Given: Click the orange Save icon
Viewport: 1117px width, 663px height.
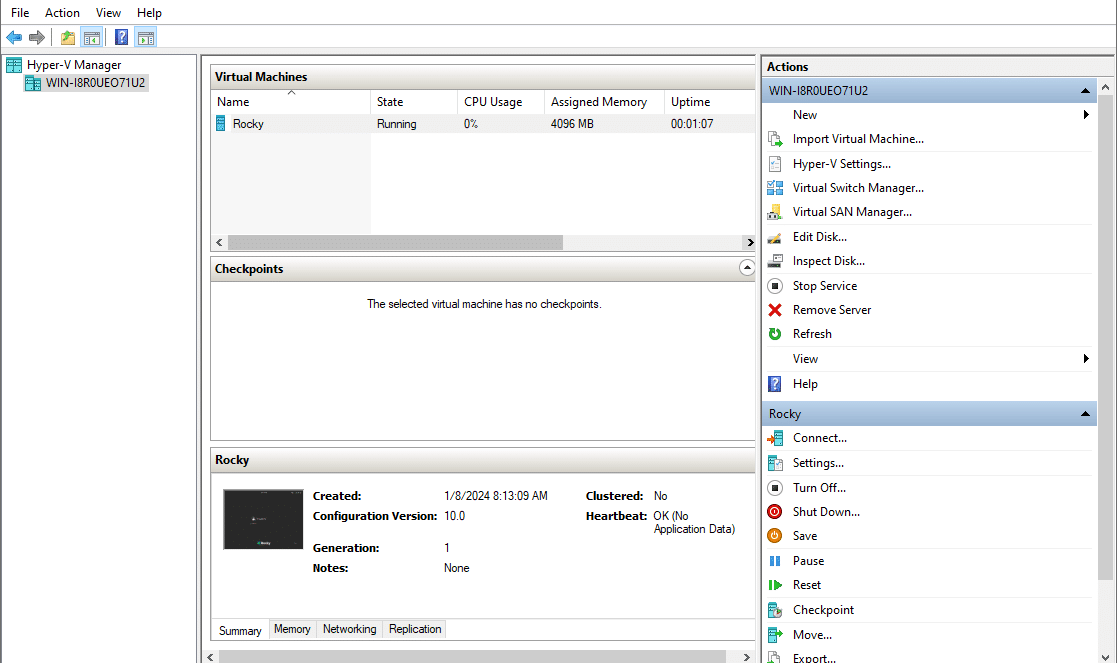Looking at the screenshot, I should point(775,536).
